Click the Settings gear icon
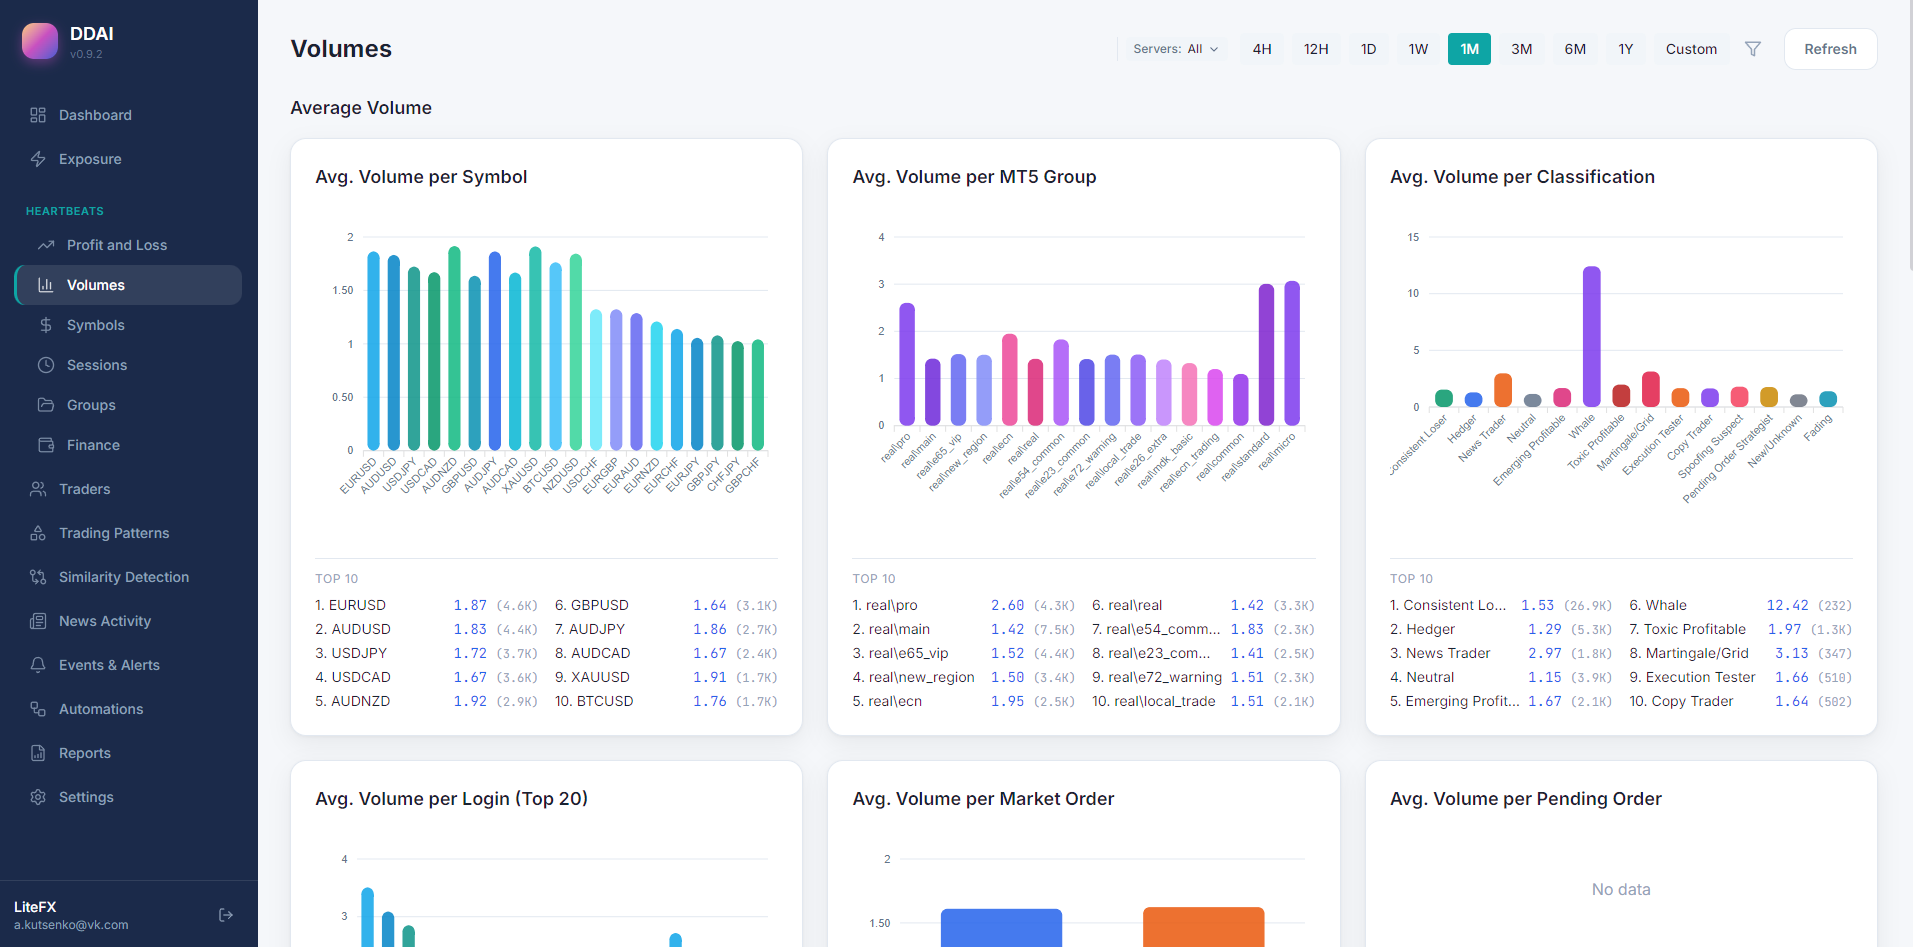 (x=38, y=797)
